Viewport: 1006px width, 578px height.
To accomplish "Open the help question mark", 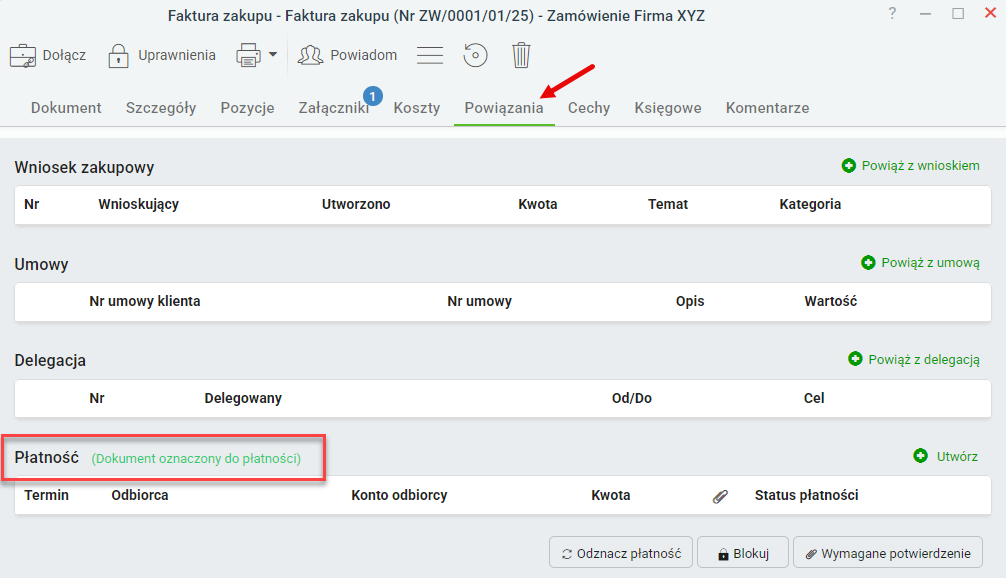I will (x=892, y=13).
